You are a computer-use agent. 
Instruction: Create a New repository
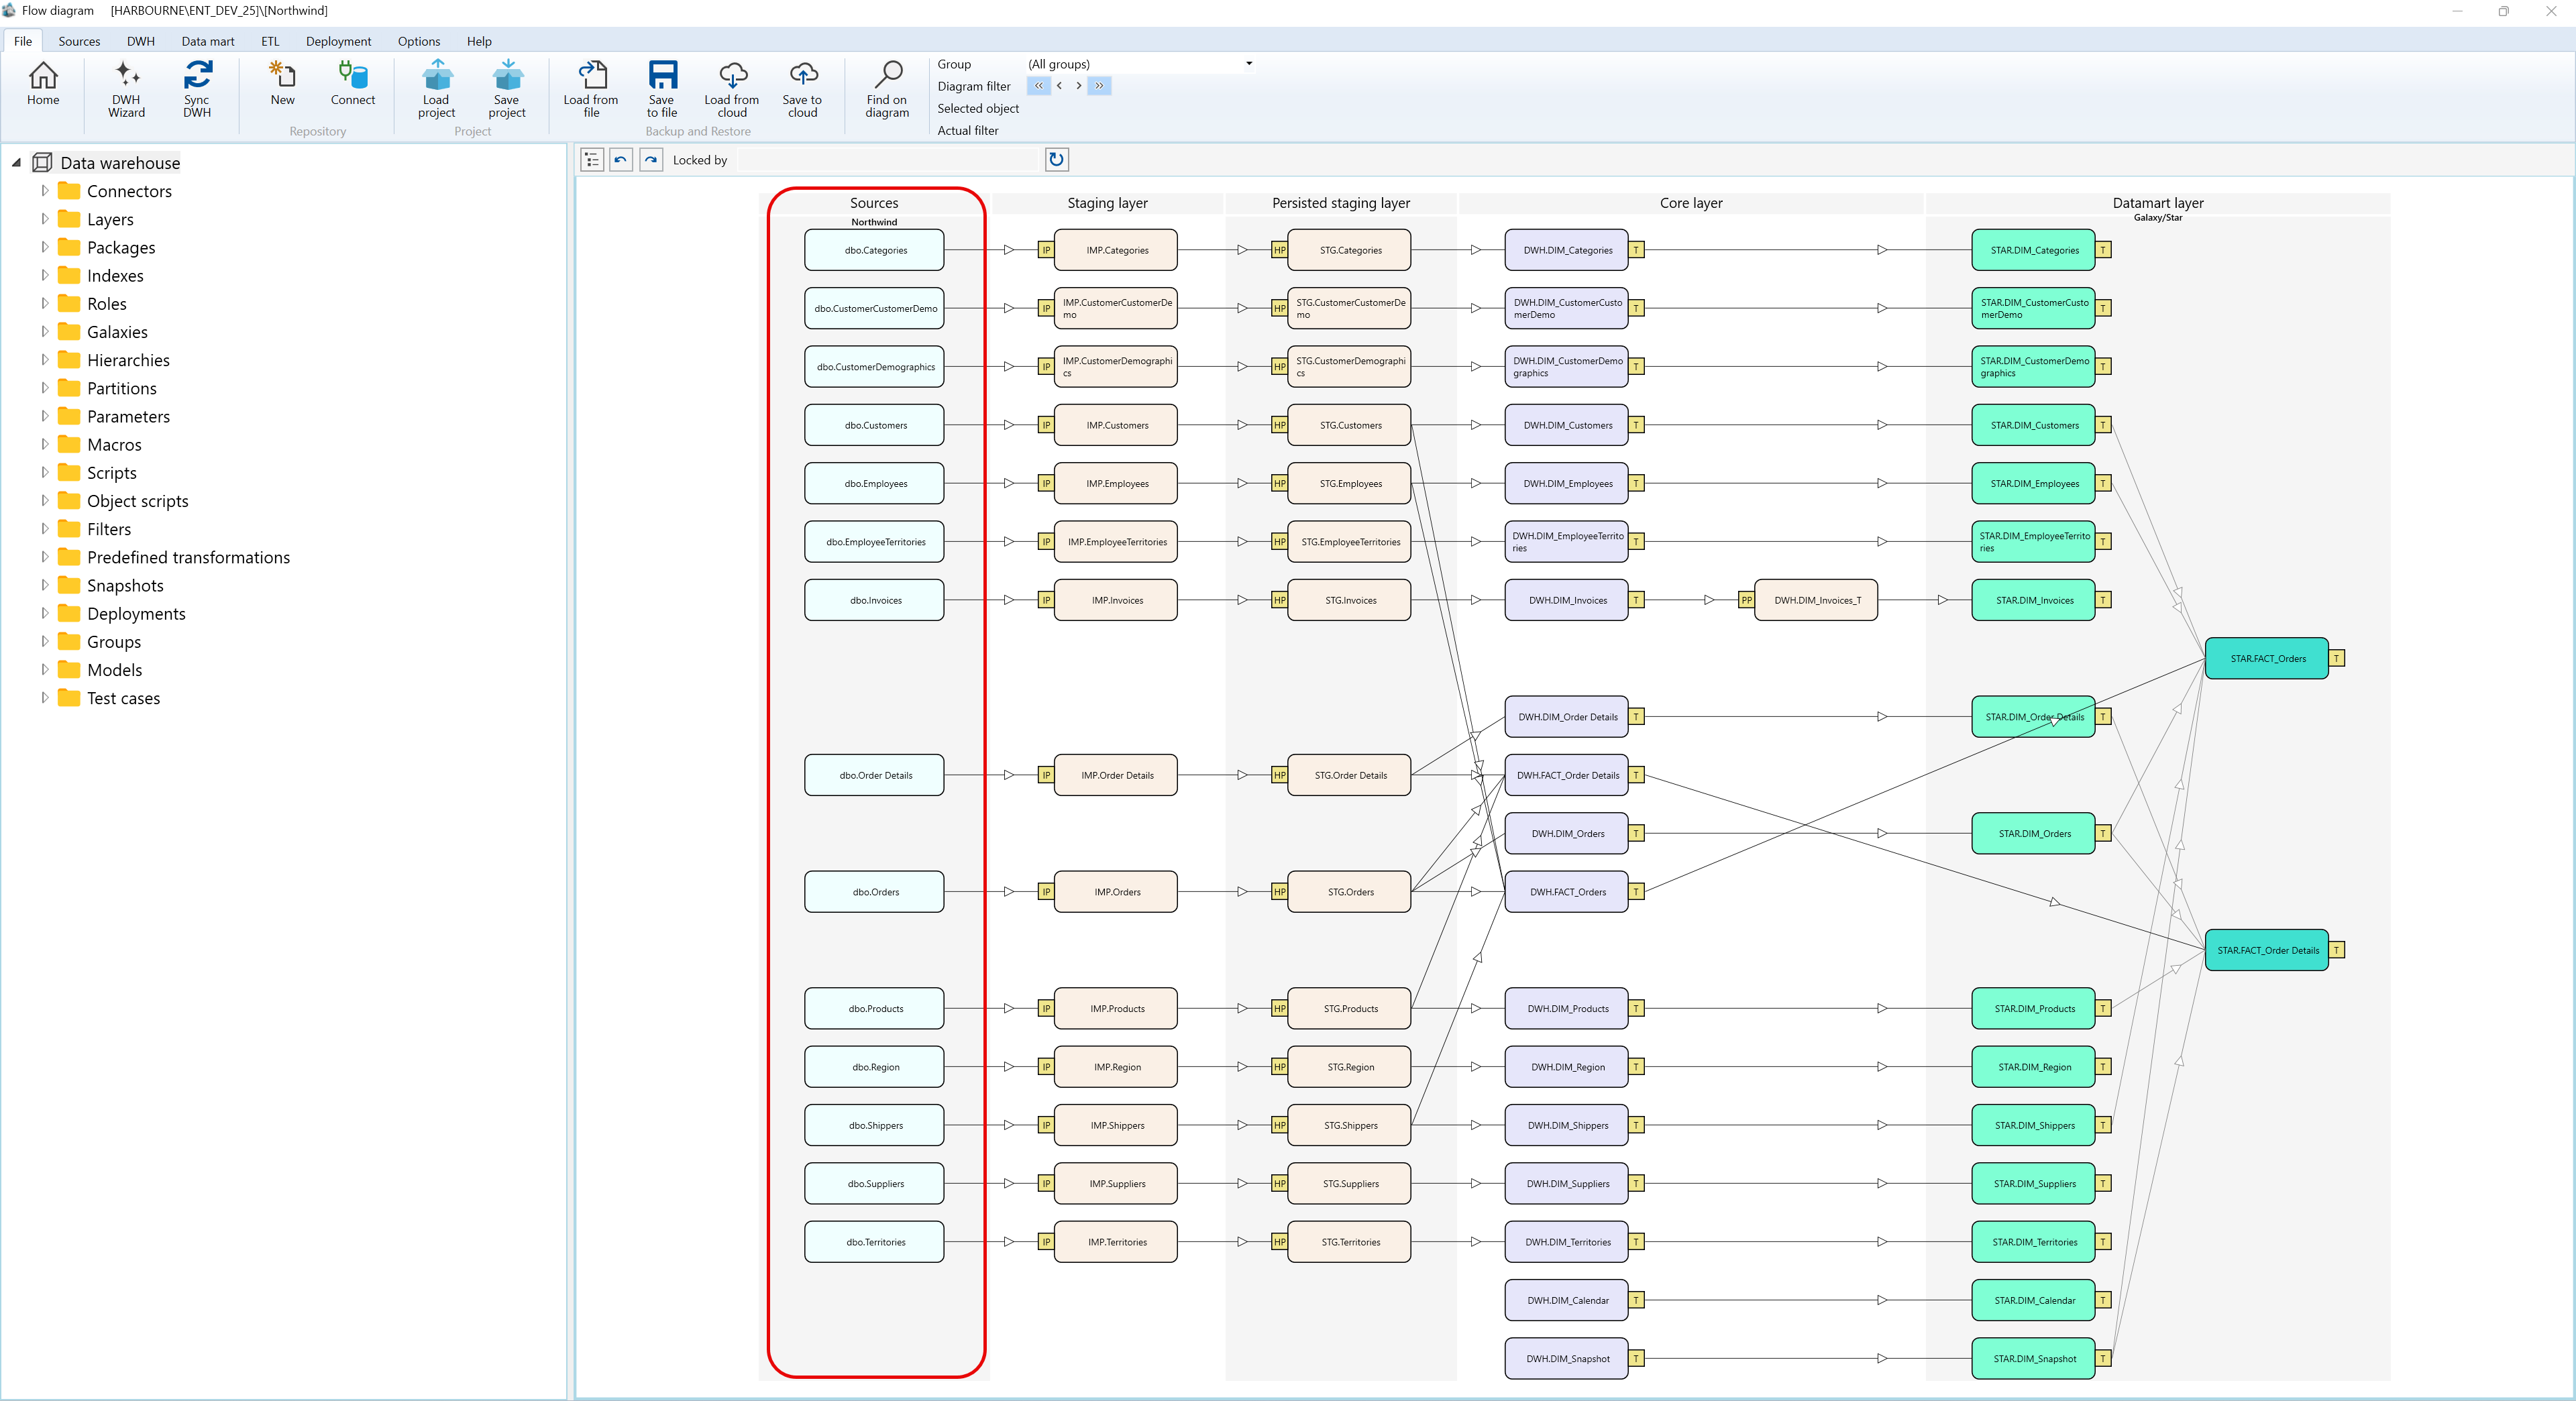tap(283, 84)
